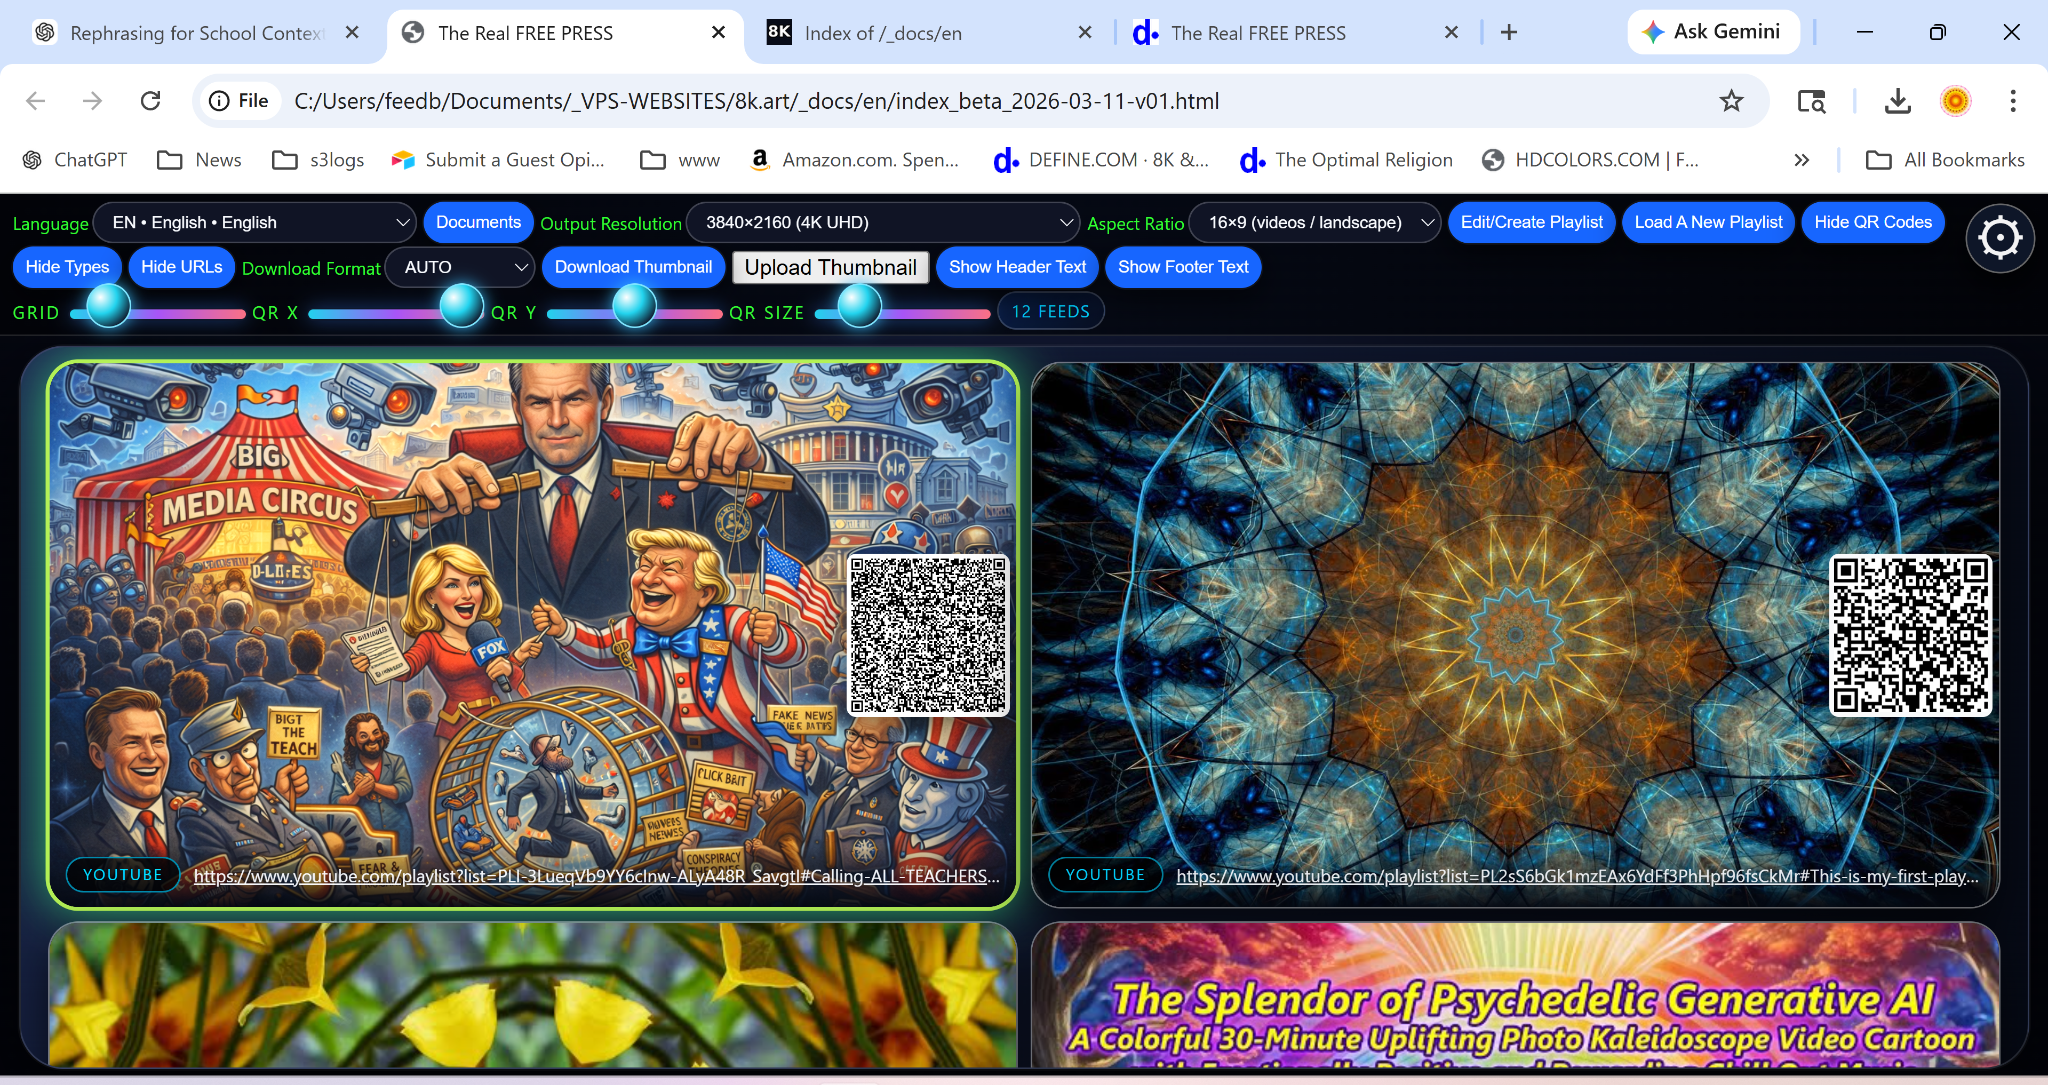Open the This-is-my-first-play YouTube playlist link
The image size is (2048, 1085).
(x=1577, y=876)
